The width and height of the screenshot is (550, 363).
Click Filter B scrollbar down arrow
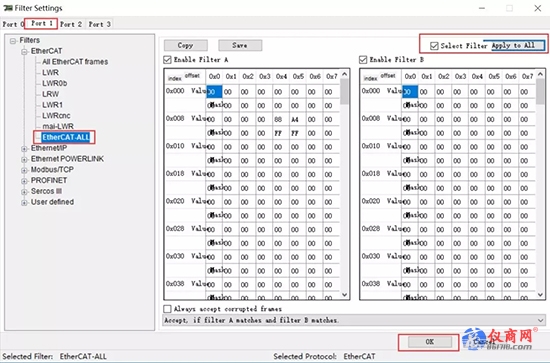click(540, 295)
